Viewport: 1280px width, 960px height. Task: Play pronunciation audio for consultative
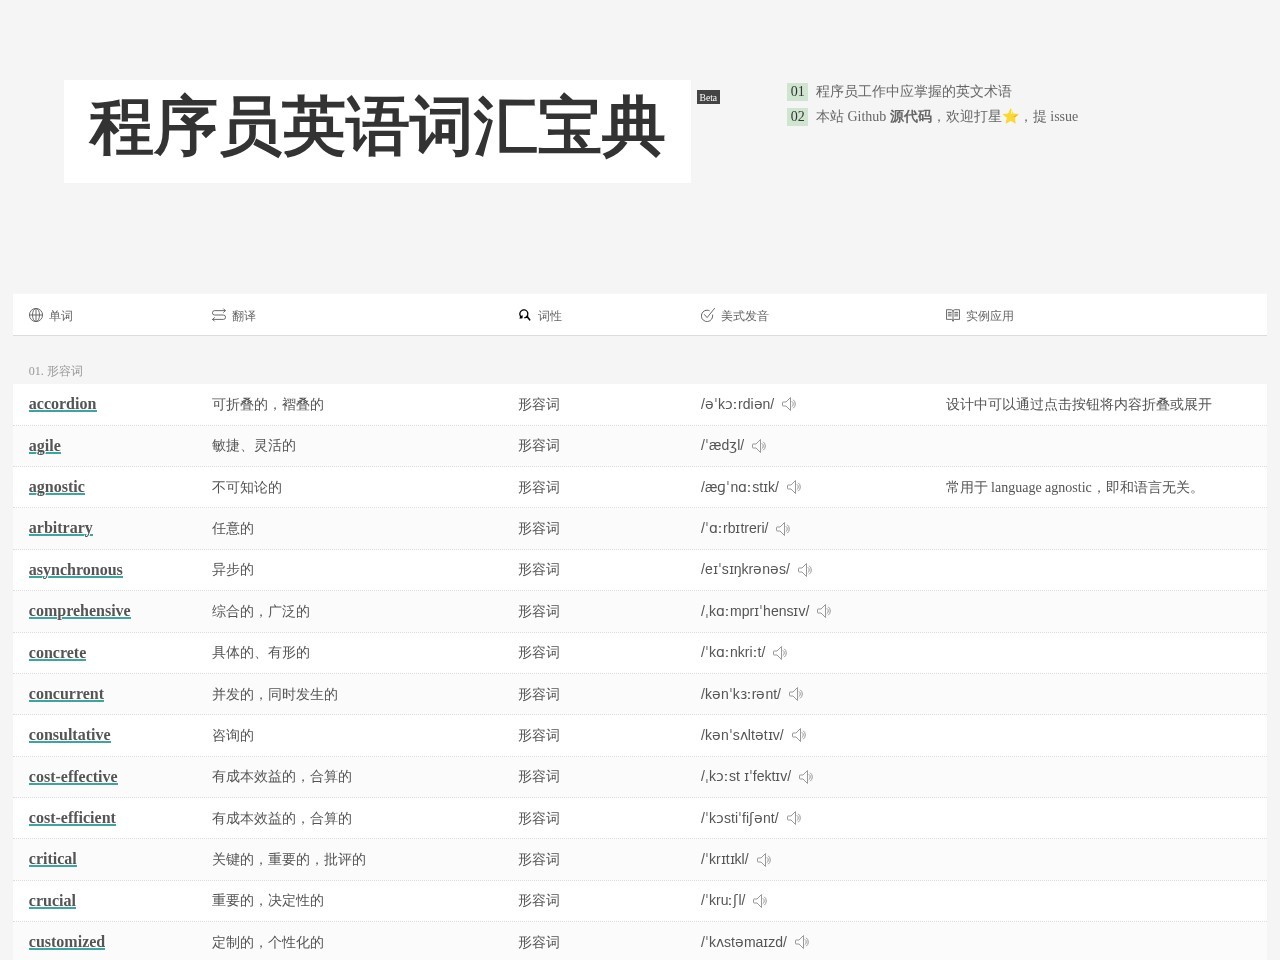[799, 735]
